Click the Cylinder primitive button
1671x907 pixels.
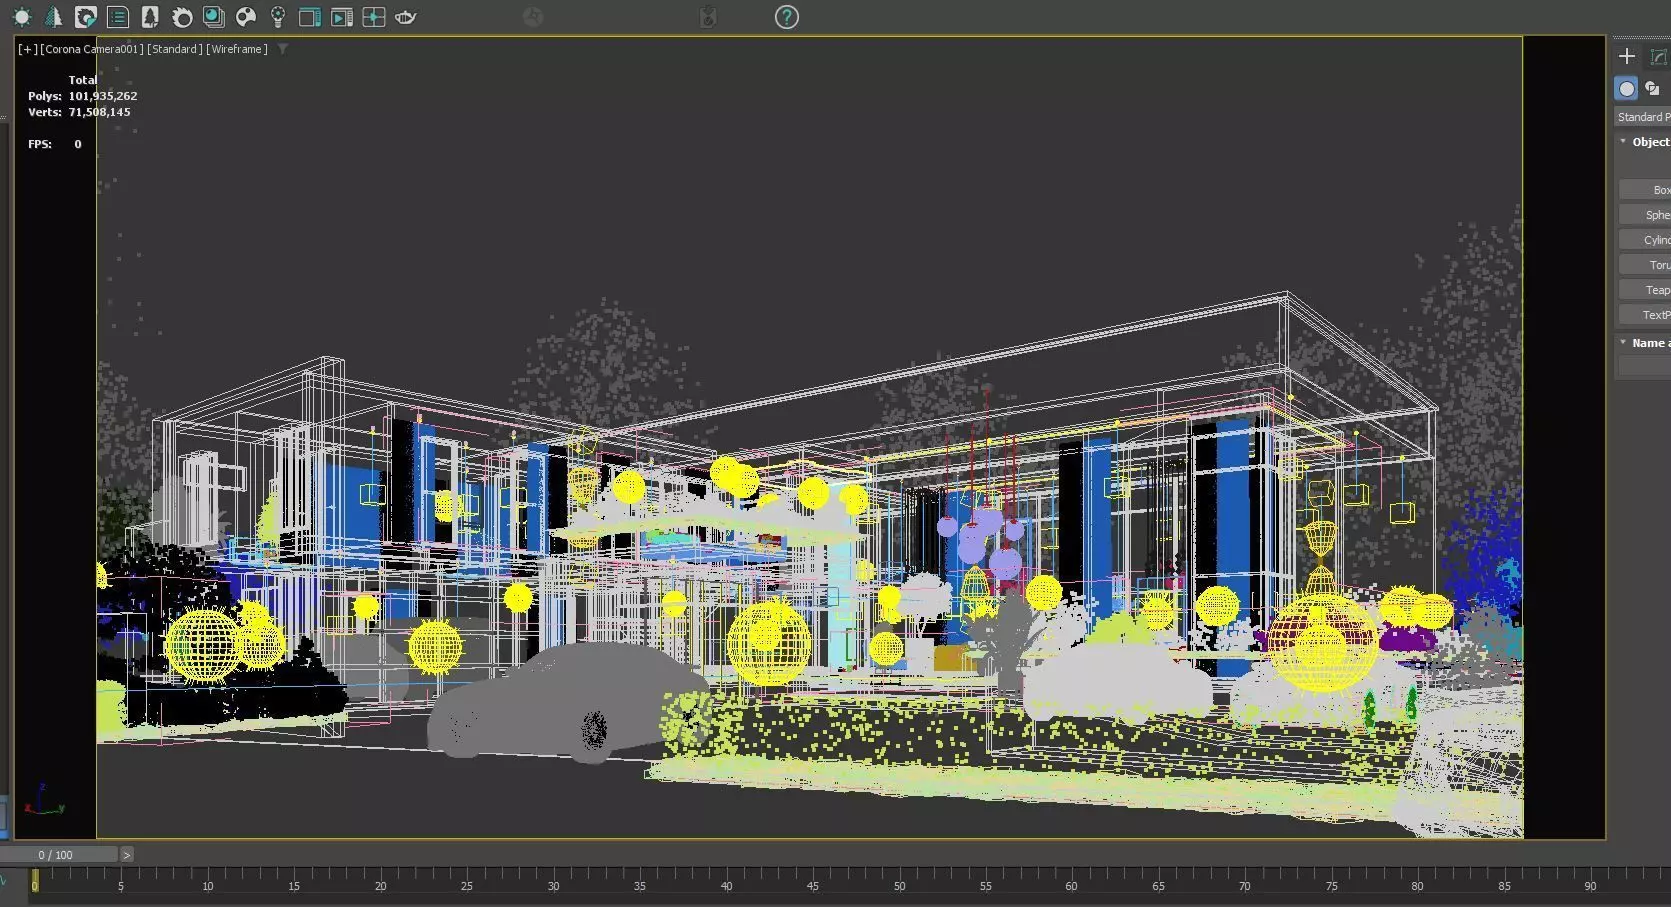coord(1645,240)
